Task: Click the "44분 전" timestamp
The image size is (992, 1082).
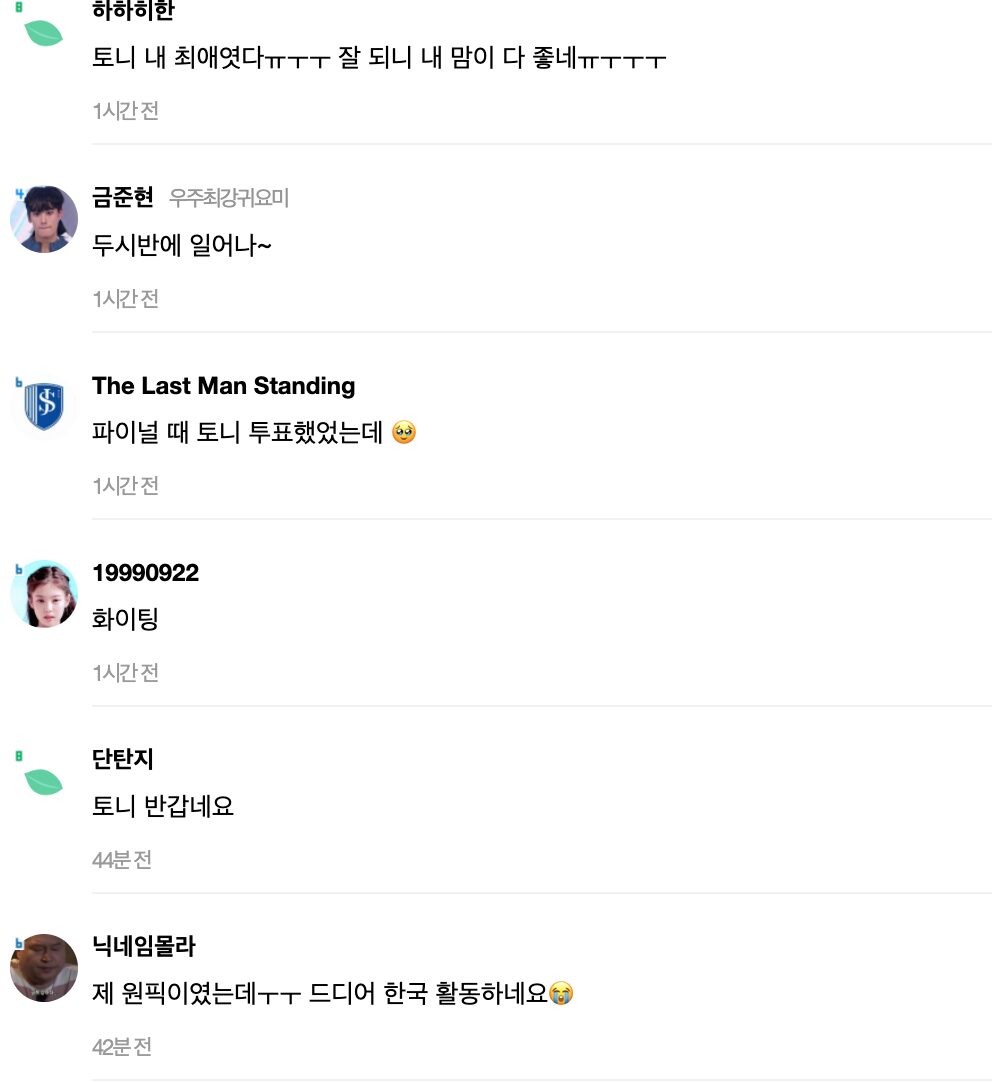Action: (122, 860)
